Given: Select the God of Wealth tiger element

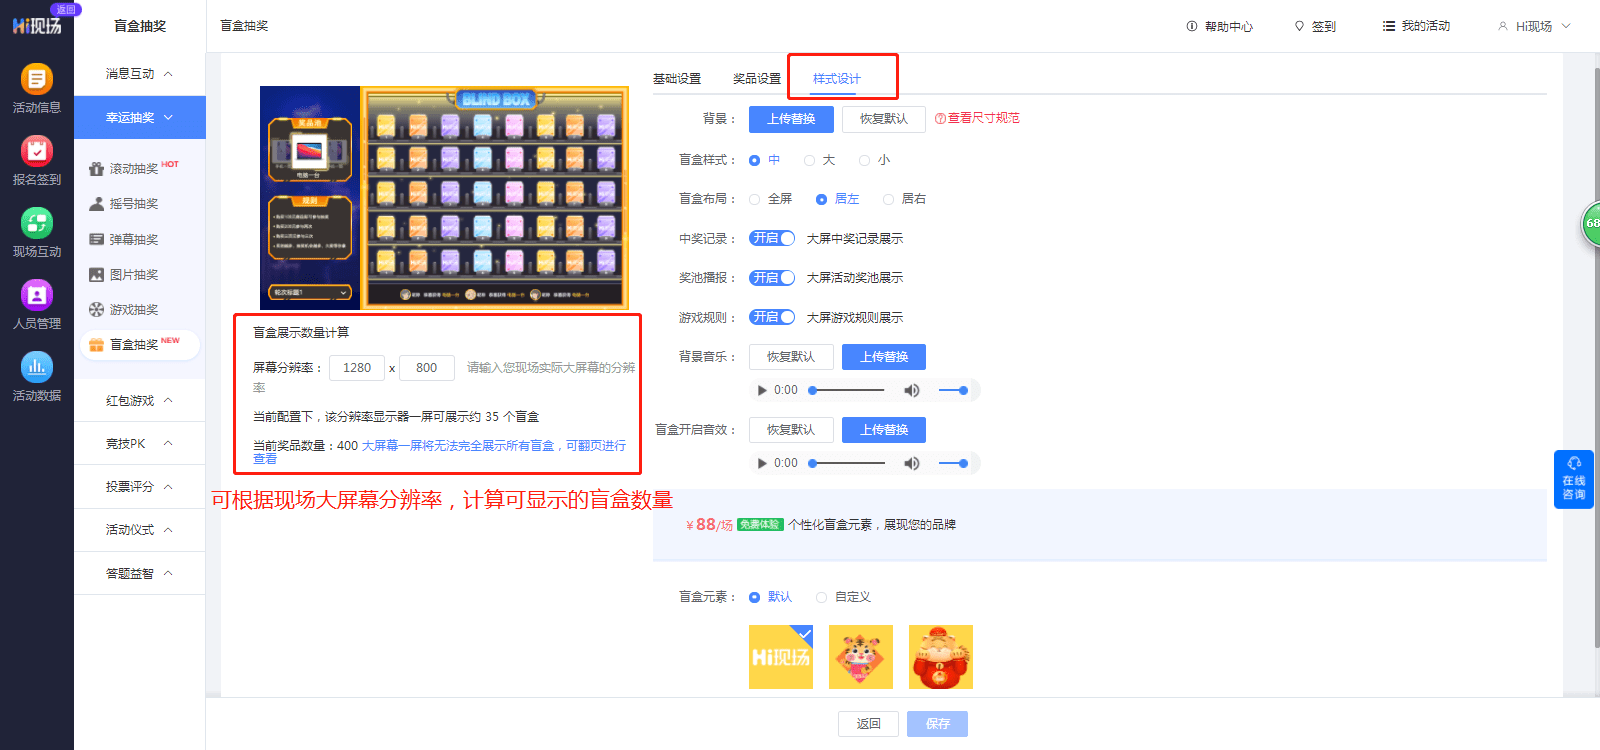Looking at the screenshot, I should (x=941, y=657).
